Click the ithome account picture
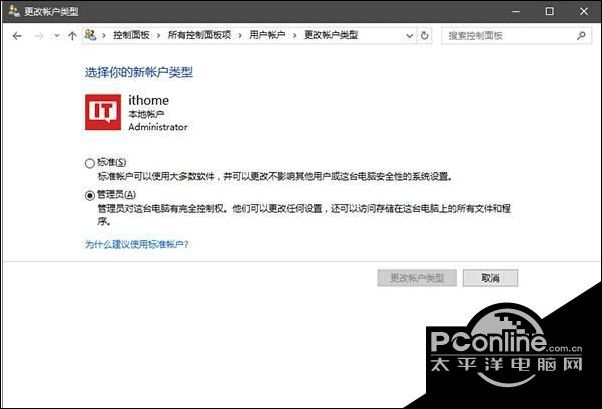Screen dimensions: 602x409 point(103,112)
